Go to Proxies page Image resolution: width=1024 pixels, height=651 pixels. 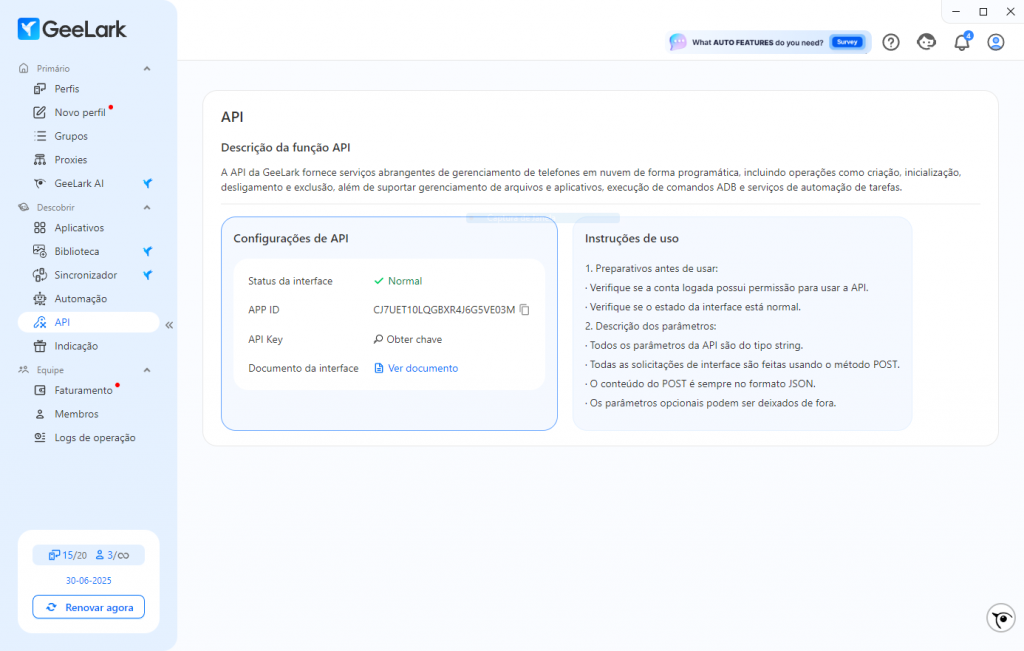tap(71, 159)
